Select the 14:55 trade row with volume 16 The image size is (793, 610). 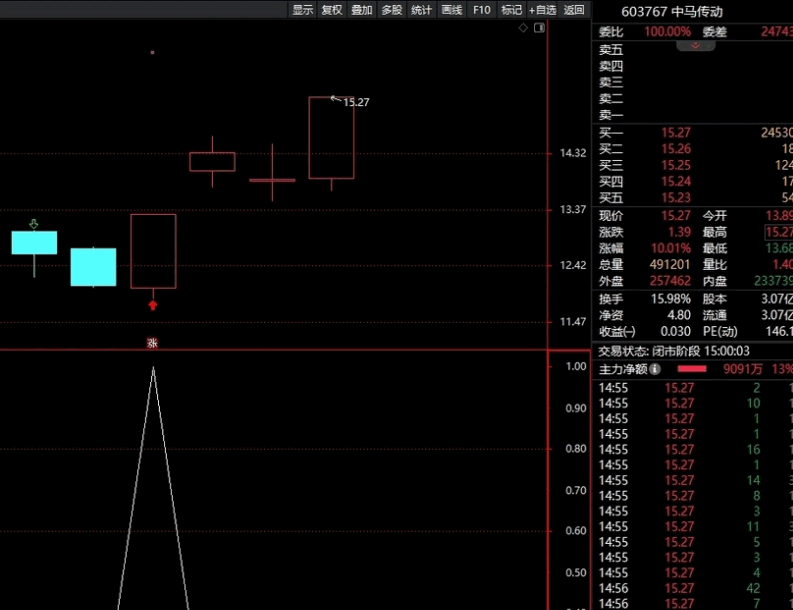pos(692,450)
